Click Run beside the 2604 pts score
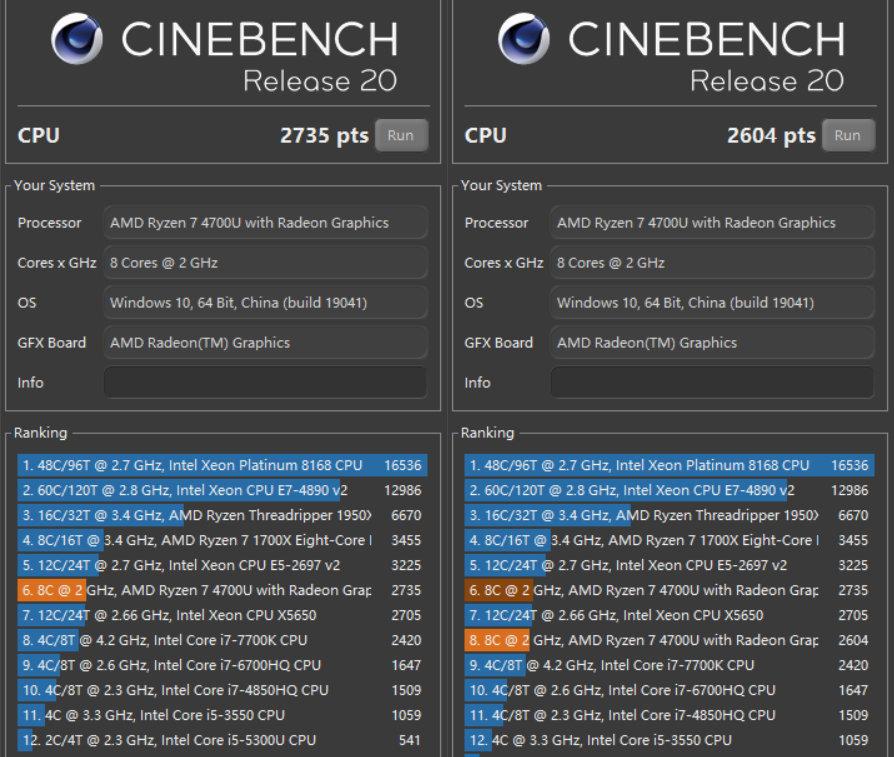This screenshot has height=757, width=894. tap(848, 136)
